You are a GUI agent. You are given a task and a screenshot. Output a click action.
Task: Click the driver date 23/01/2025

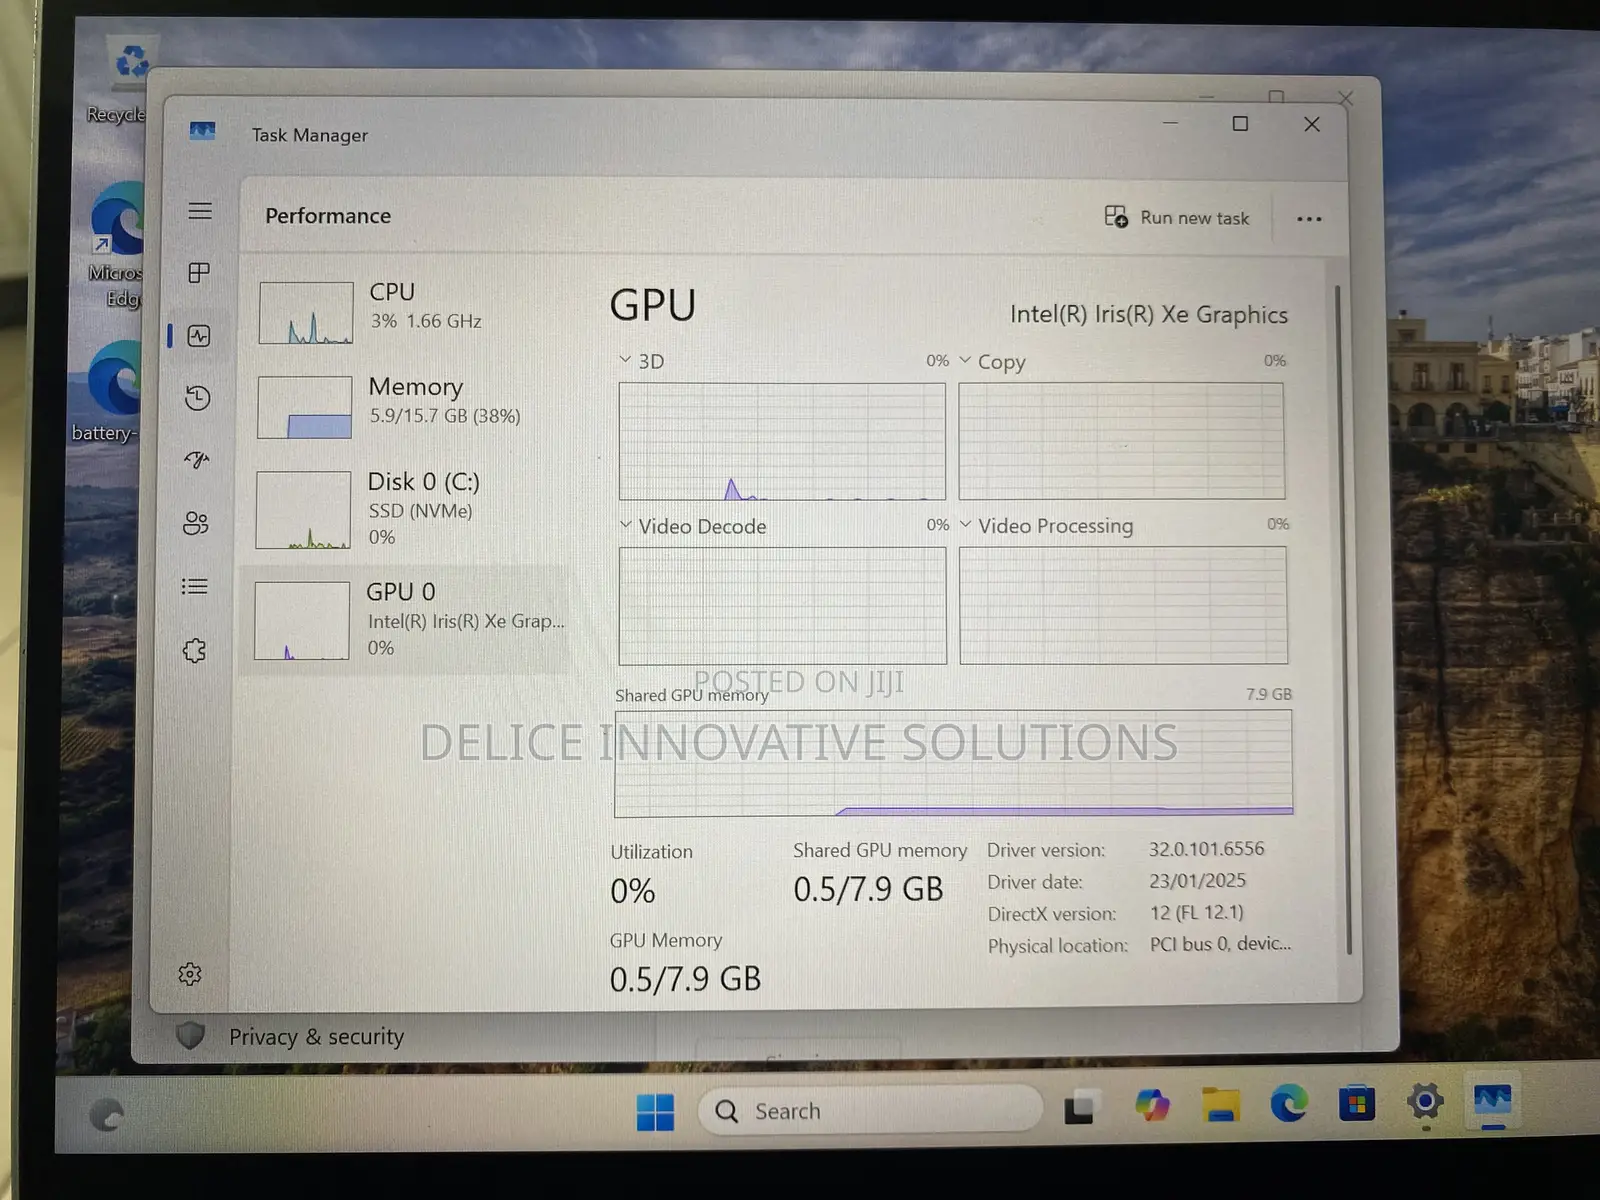point(1197,881)
